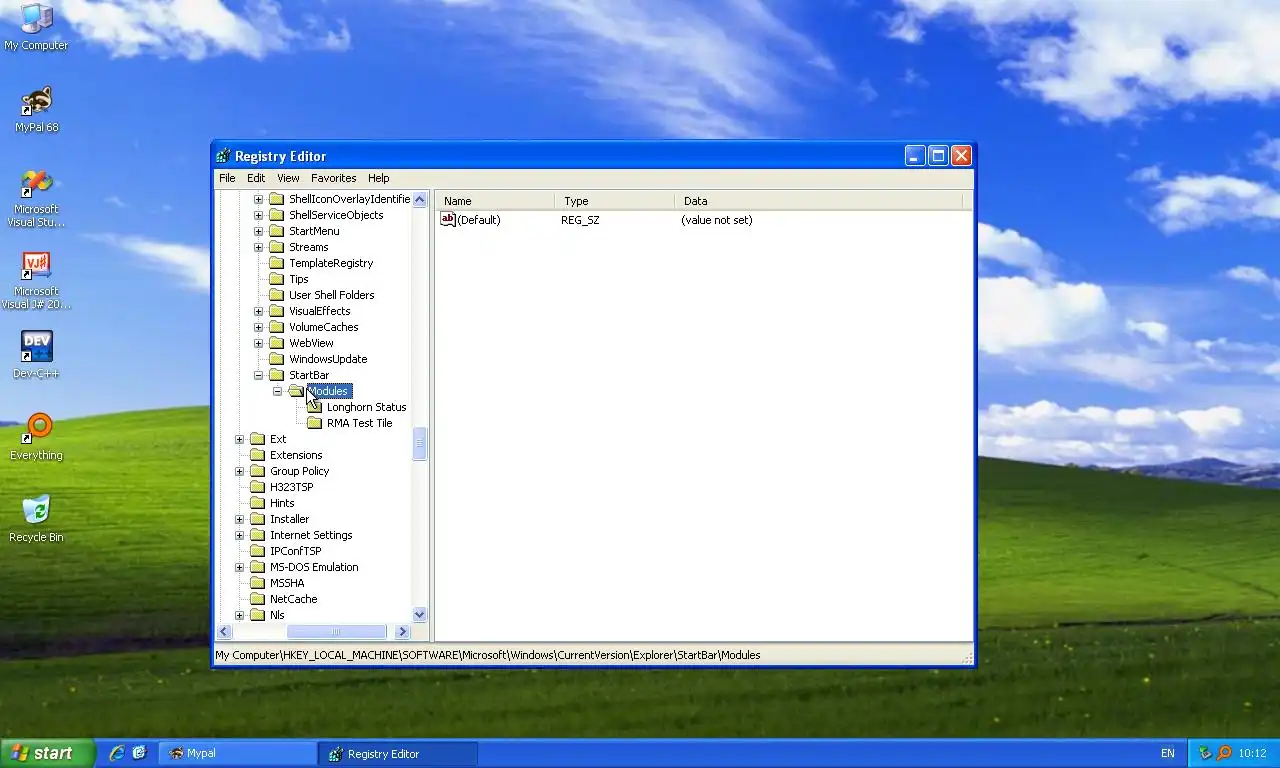The height and width of the screenshot is (768, 1280).
Task: Expand the WebView key
Action: [x=258, y=343]
